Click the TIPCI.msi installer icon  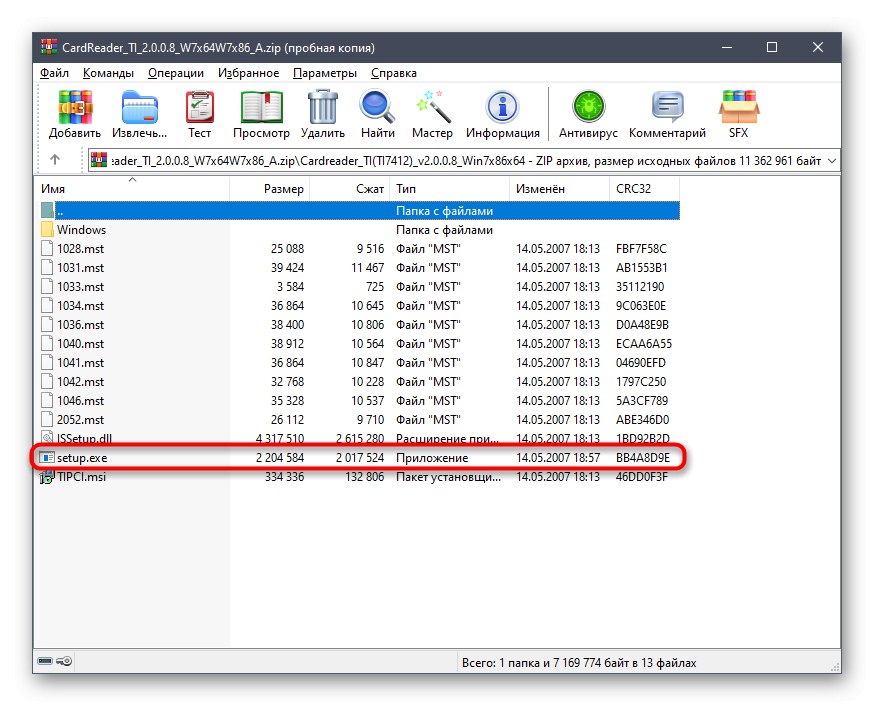(47, 477)
